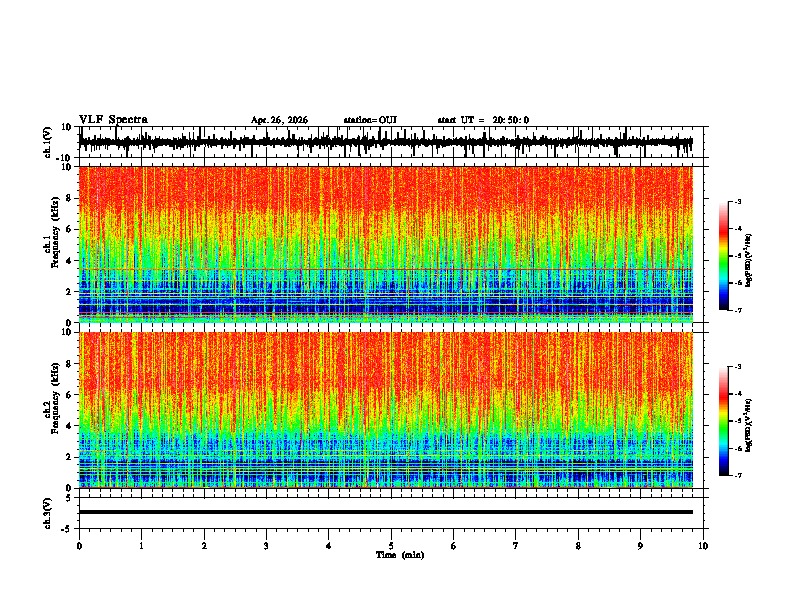The image size is (792, 612).
Task: Click the start UT 20:50:0 label
Action: tap(483, 120)
